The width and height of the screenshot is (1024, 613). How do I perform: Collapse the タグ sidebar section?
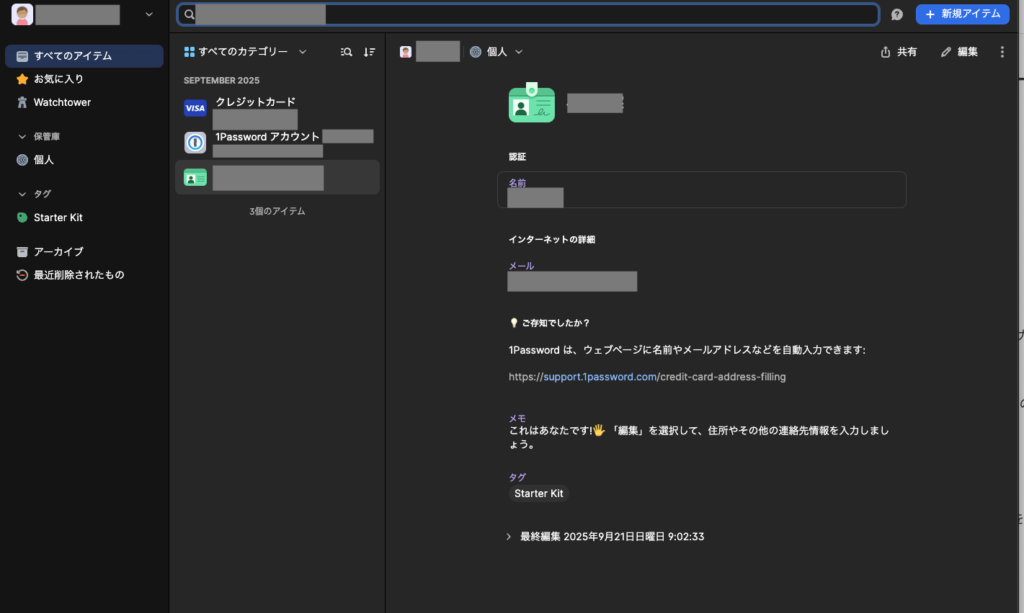coord(22,194)
